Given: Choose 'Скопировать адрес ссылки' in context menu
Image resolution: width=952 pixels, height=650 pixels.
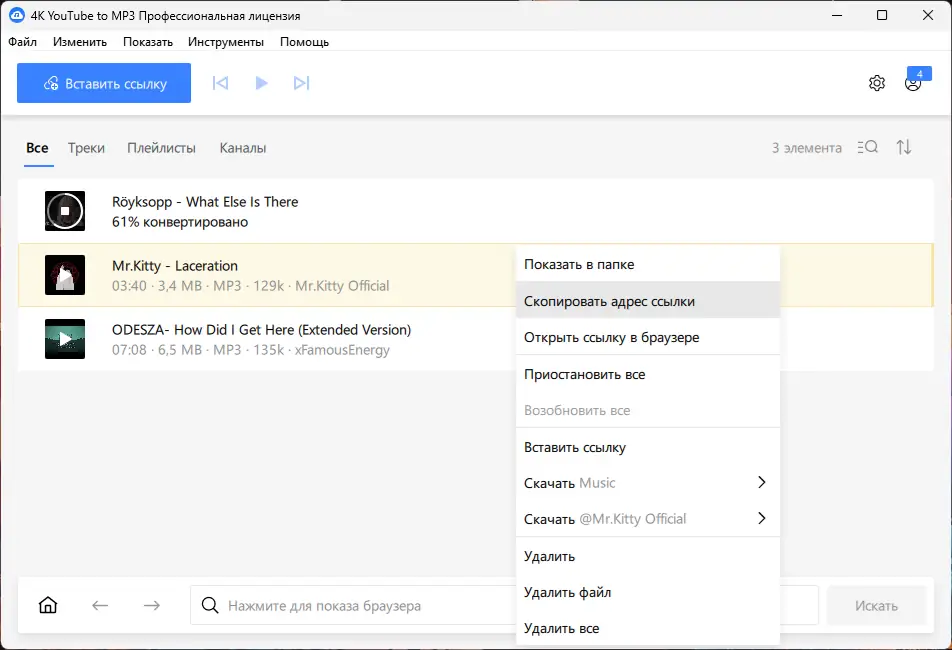Looking at the screenshot, I should click(609, 301).
